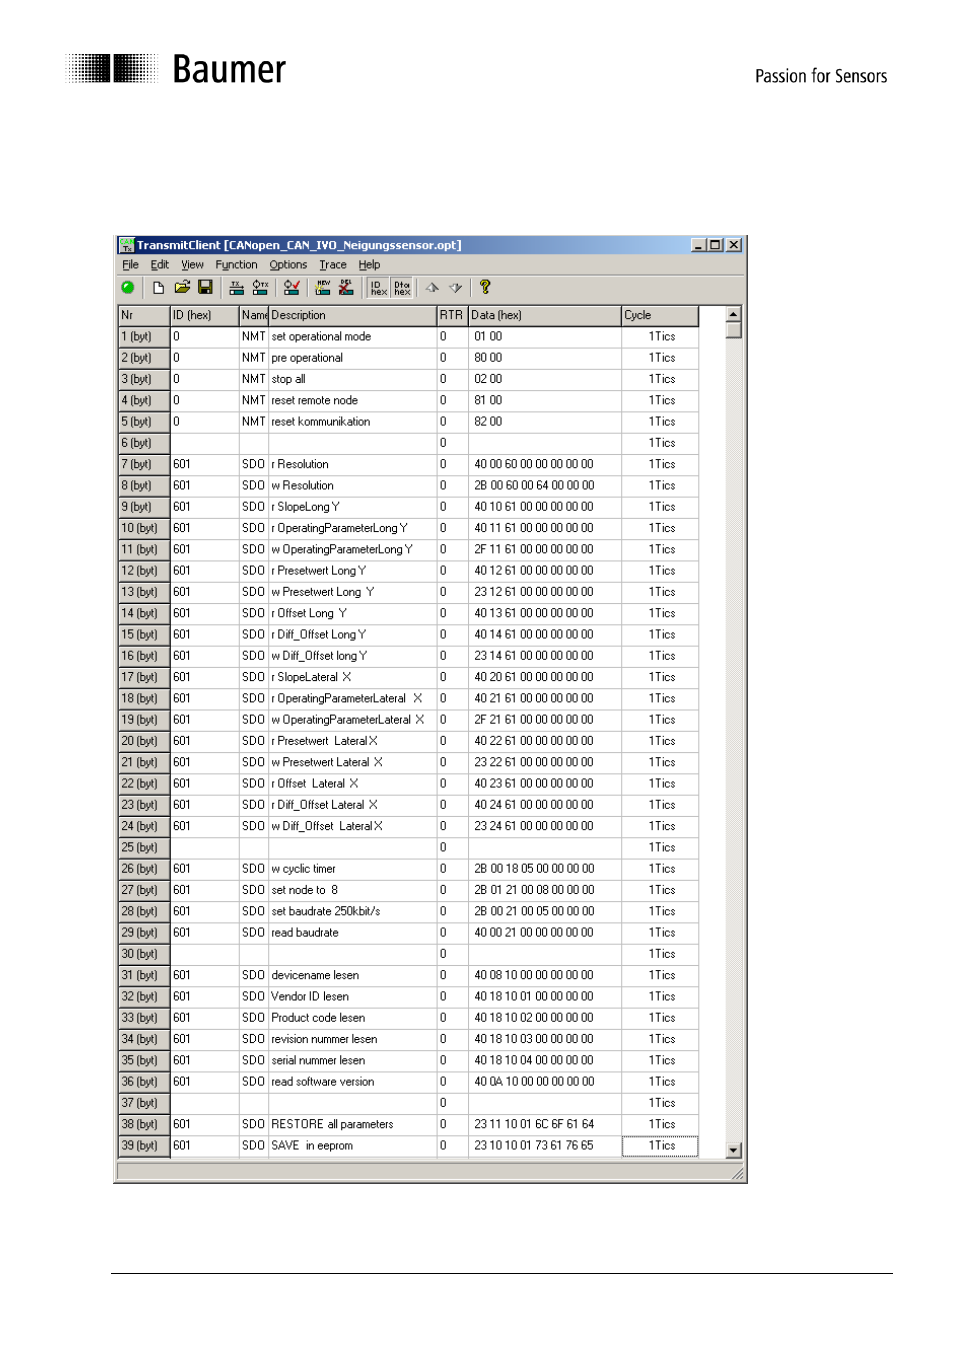Viewport: 955px width, 1350px height.
Task: Click 'read software version' description cell
Action: click(x=352, y=1082)
